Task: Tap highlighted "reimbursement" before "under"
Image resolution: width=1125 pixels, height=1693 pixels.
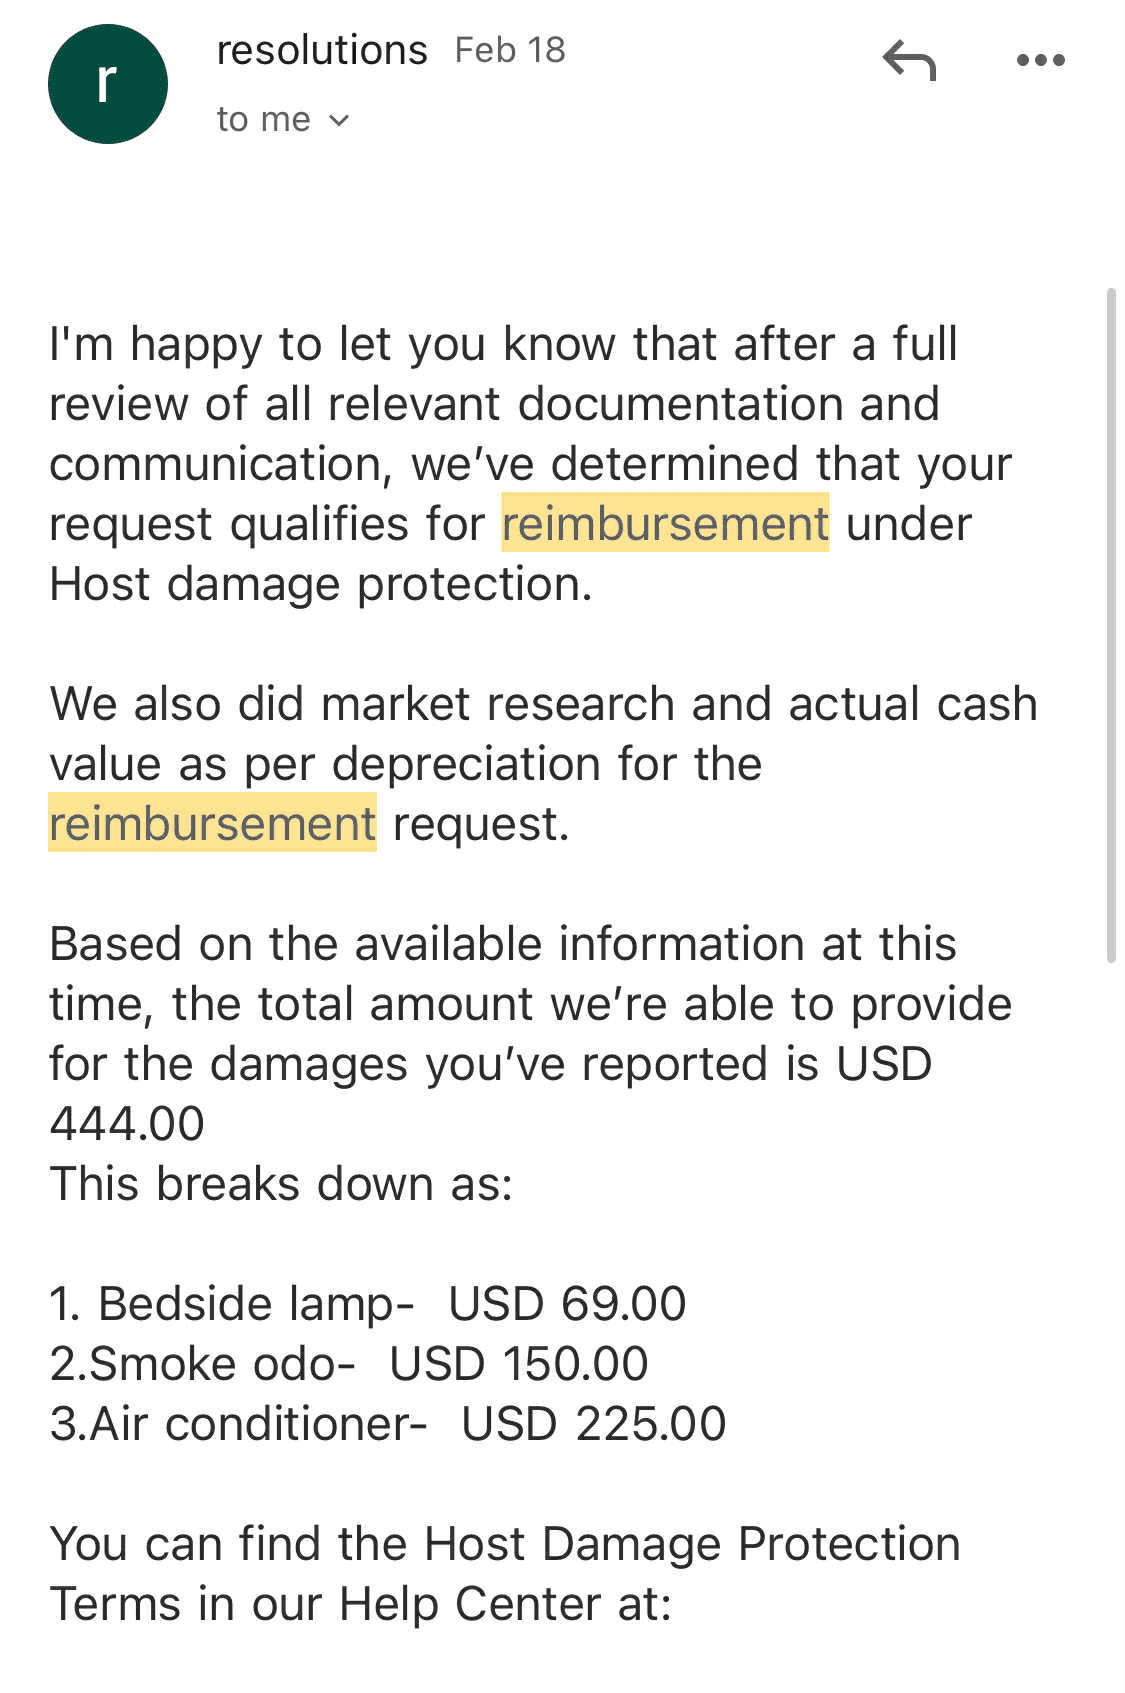Action: (x=665, y=524)
